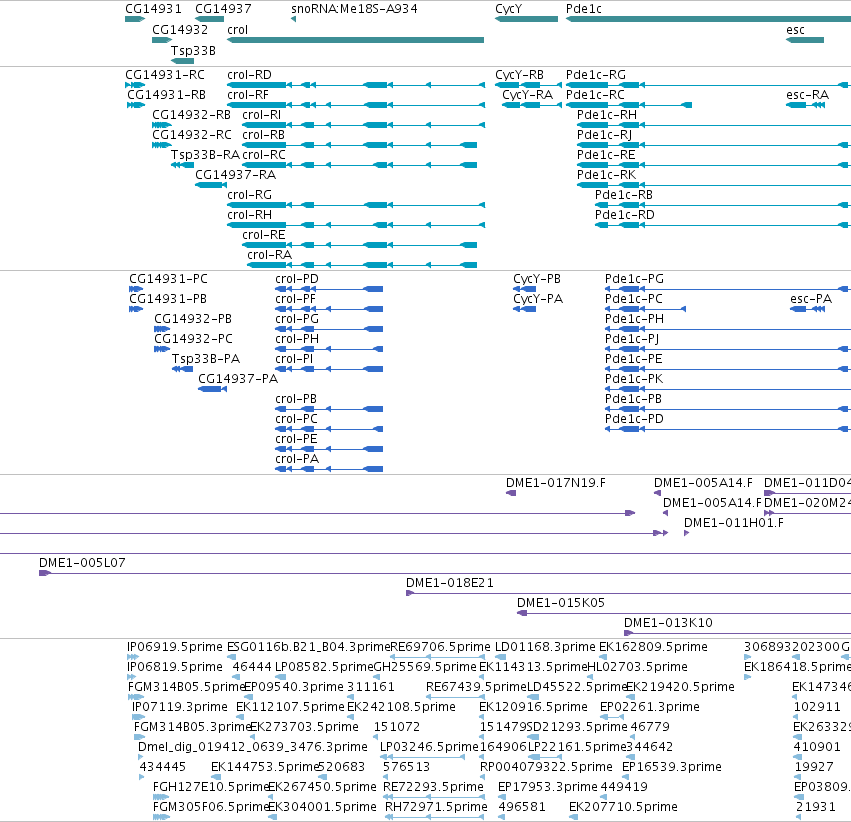Select EST GH25569.5prime
851x822 pixels.
click(376, 677)
